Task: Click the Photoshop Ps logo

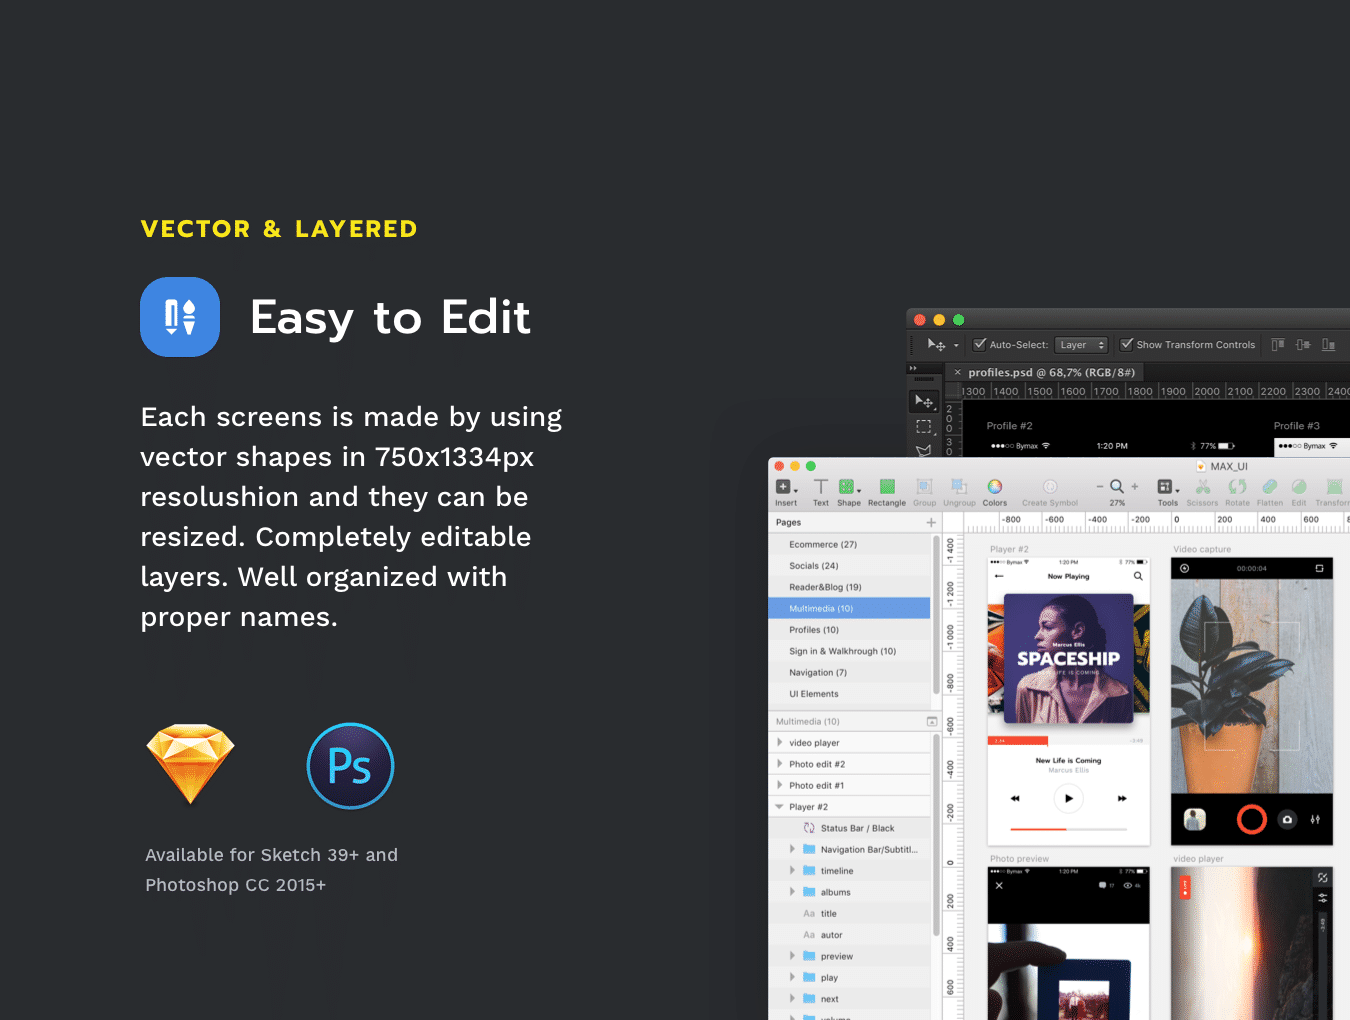Action: pos(350,766)
